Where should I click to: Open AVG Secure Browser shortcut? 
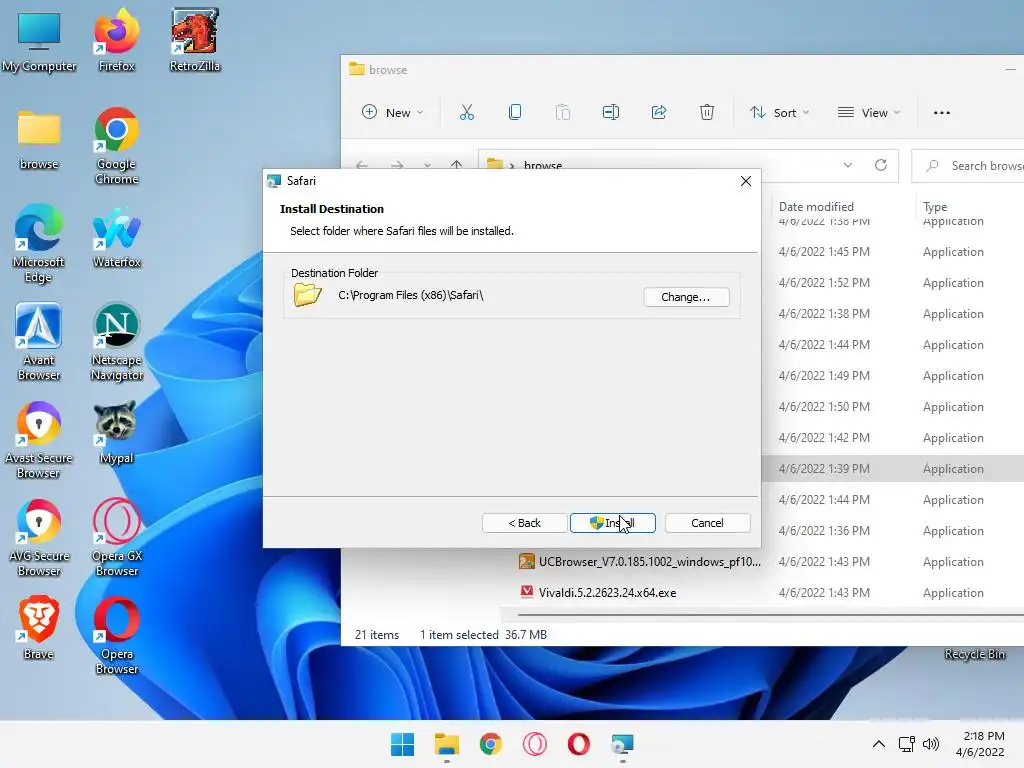tap(39, 538)
